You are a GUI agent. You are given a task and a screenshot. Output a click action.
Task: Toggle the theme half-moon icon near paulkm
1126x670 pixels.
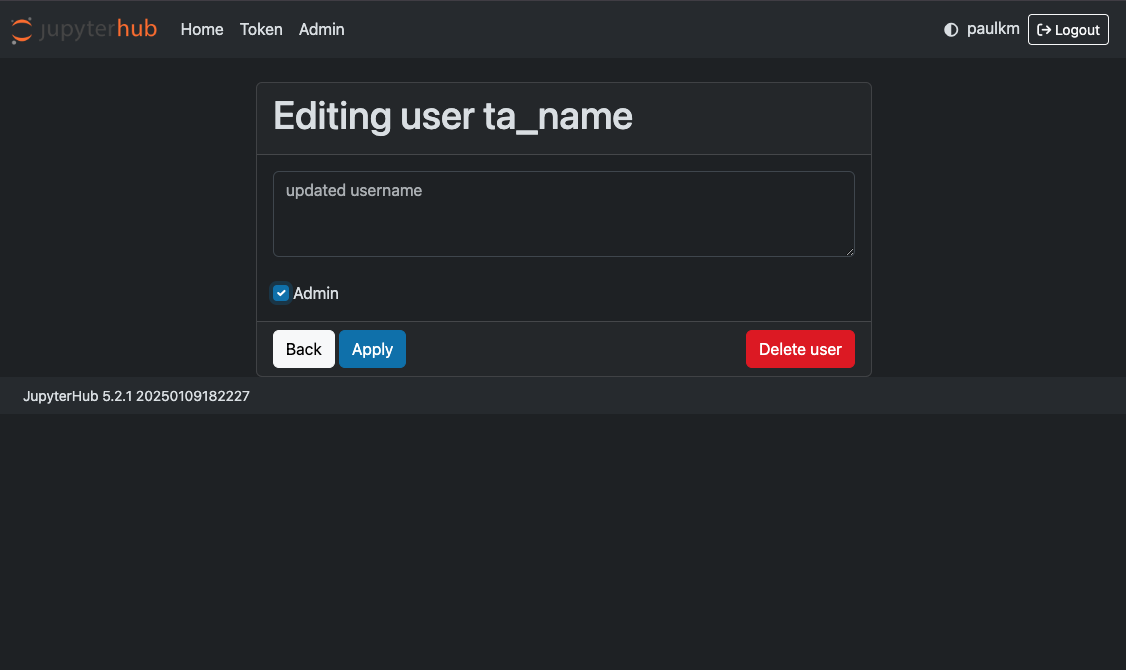(950, 29)
